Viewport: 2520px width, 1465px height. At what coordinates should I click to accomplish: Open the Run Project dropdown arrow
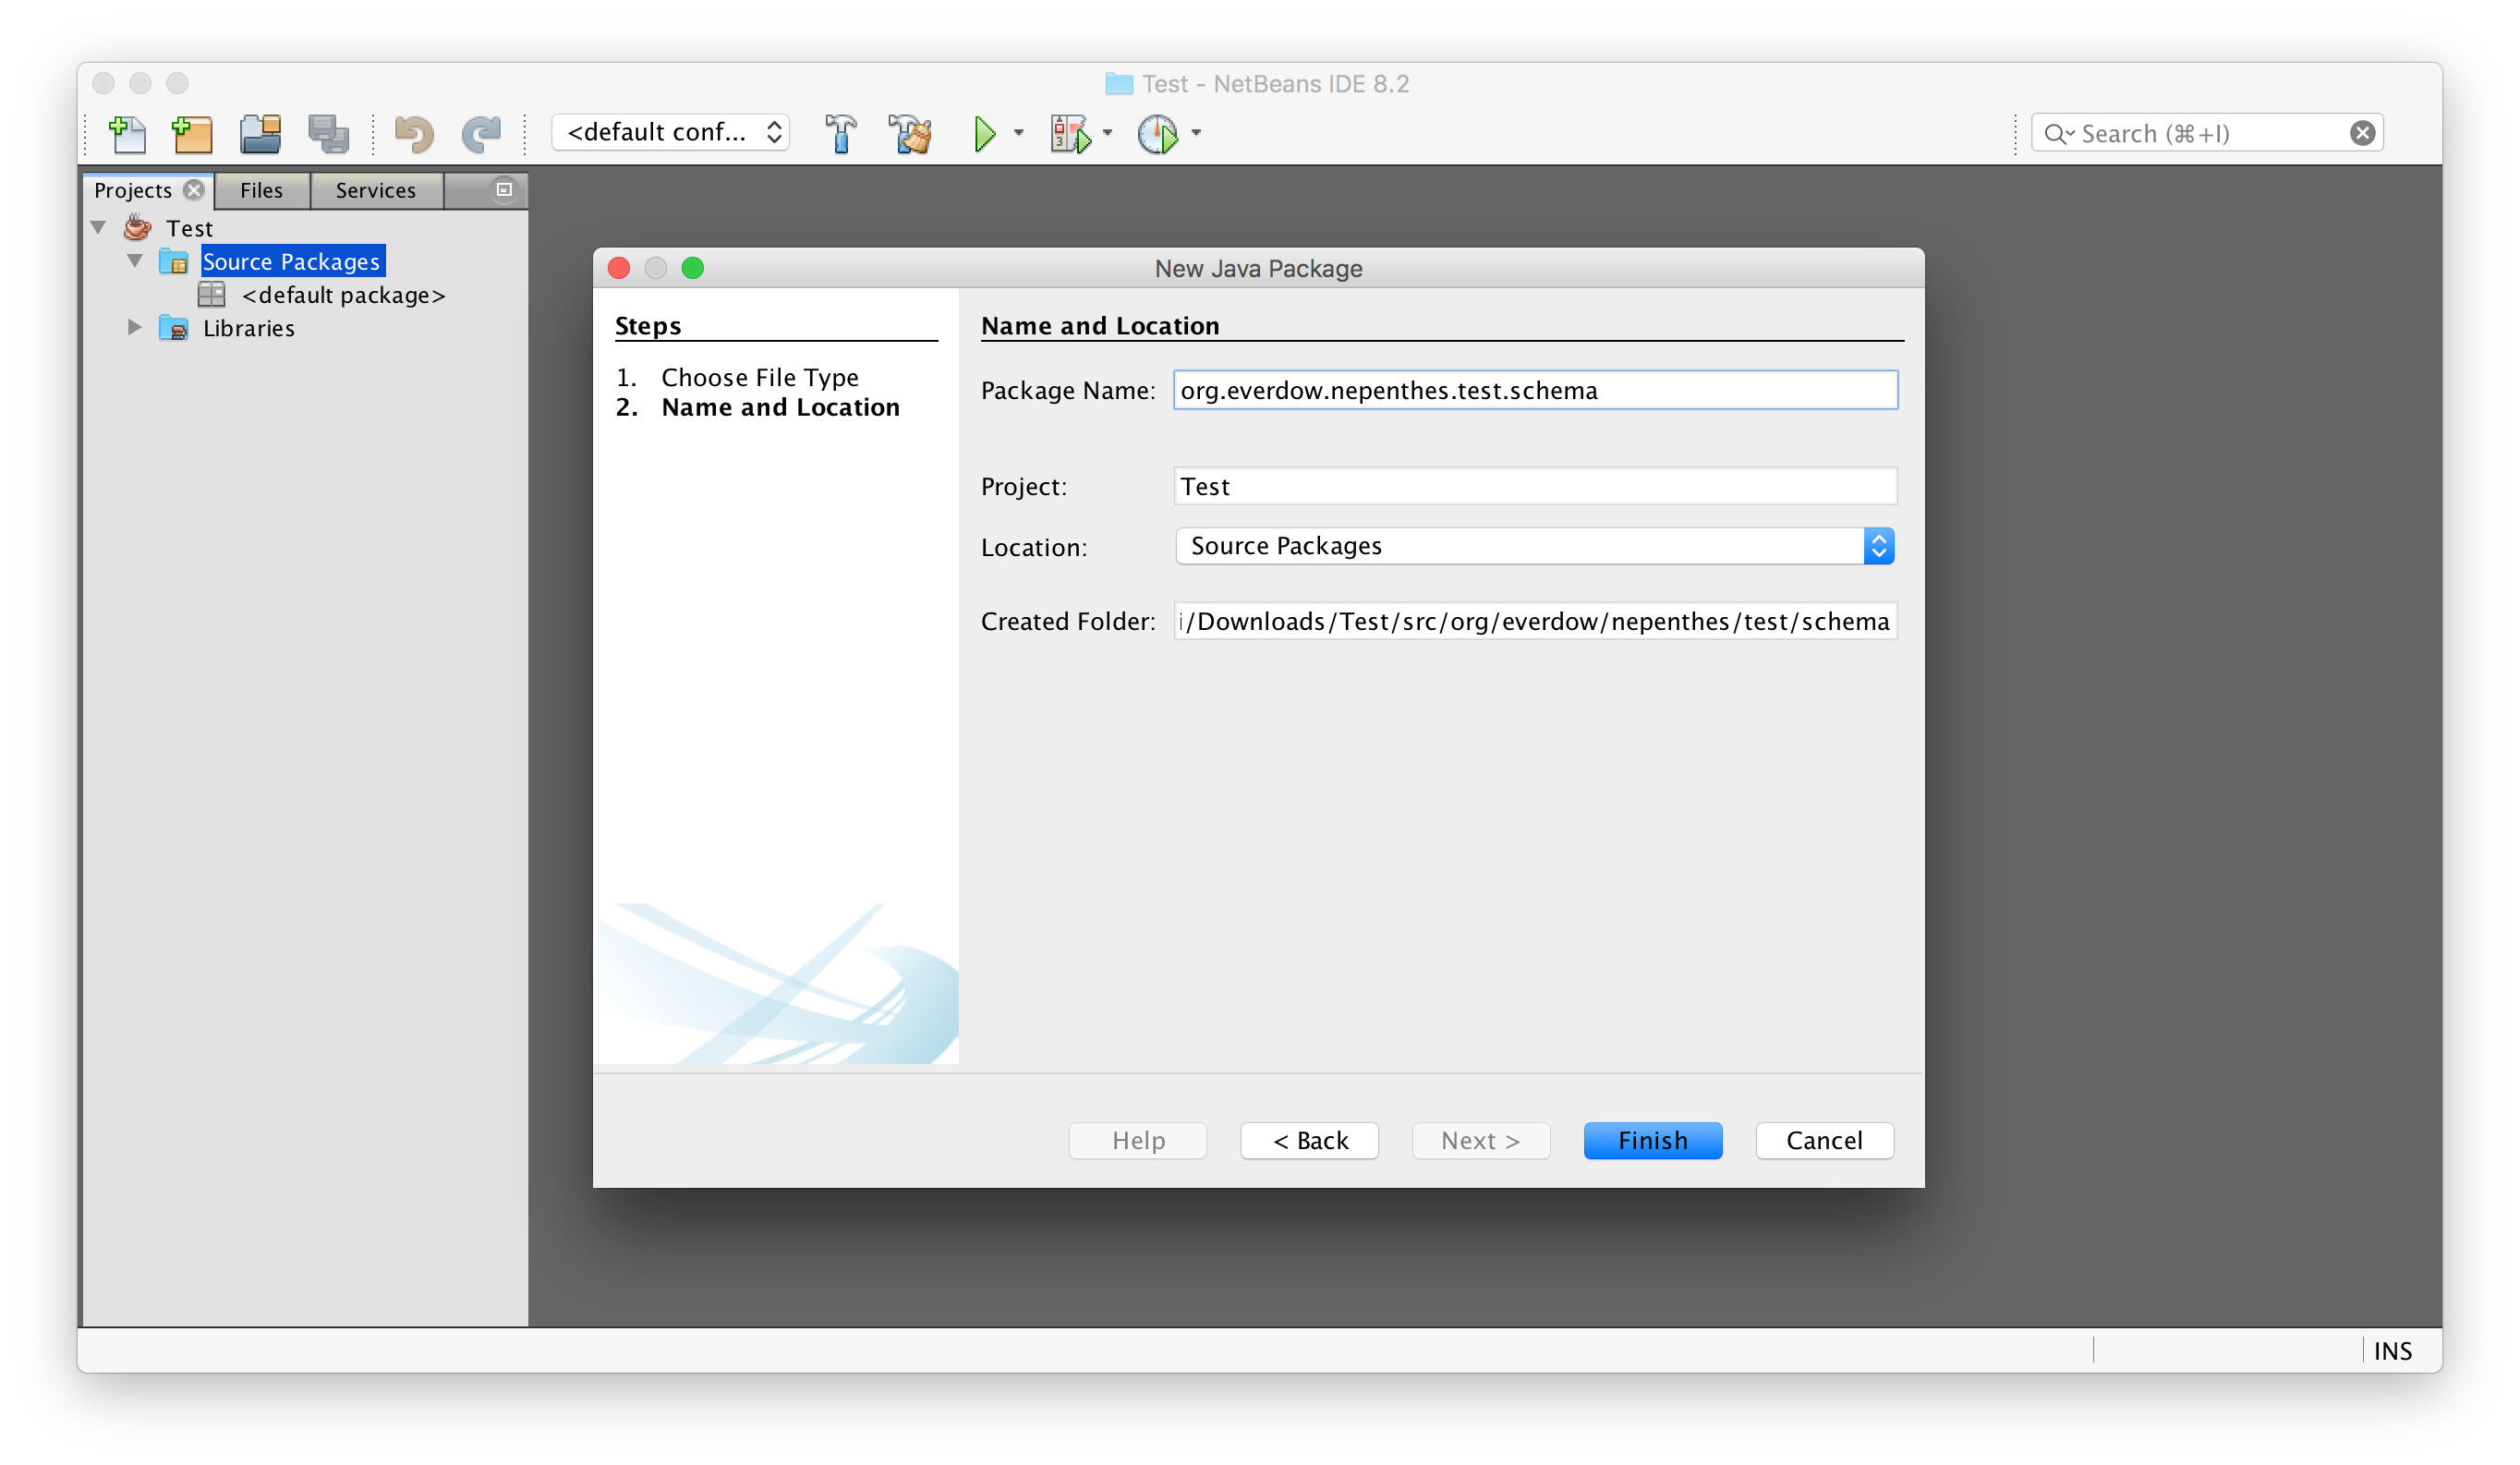point(1019,133)
